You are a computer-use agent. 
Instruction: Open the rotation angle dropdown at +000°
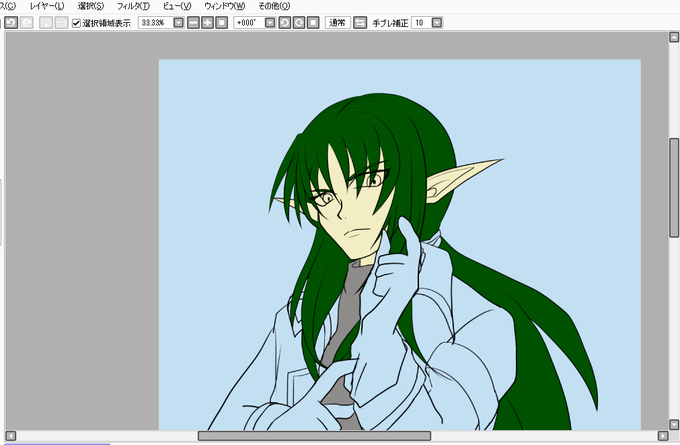click(x=270, y=23)
